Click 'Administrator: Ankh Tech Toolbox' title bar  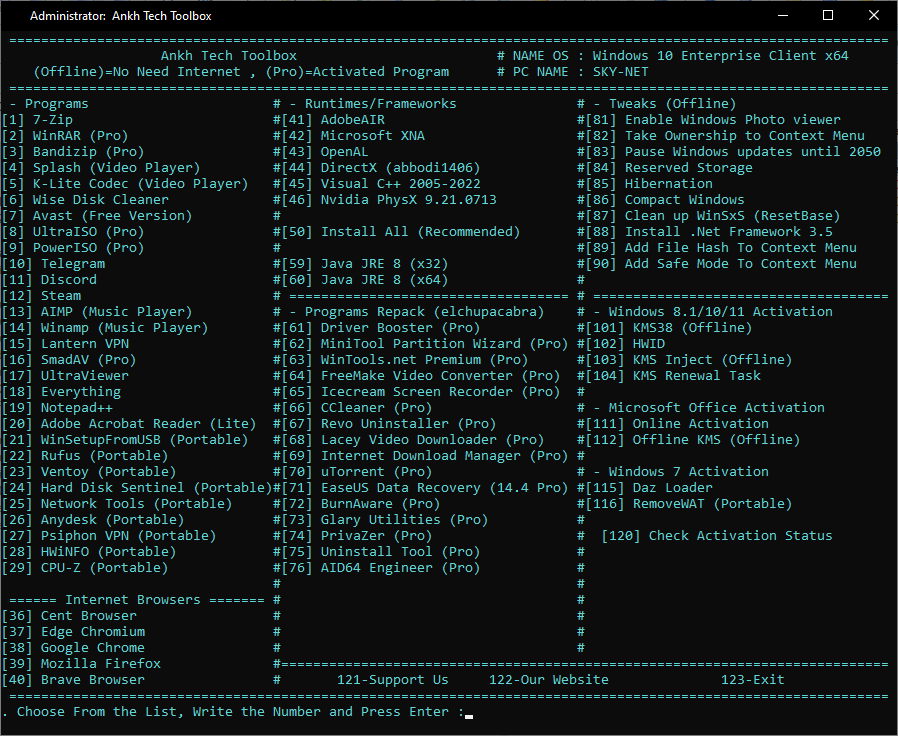[121, 16]
